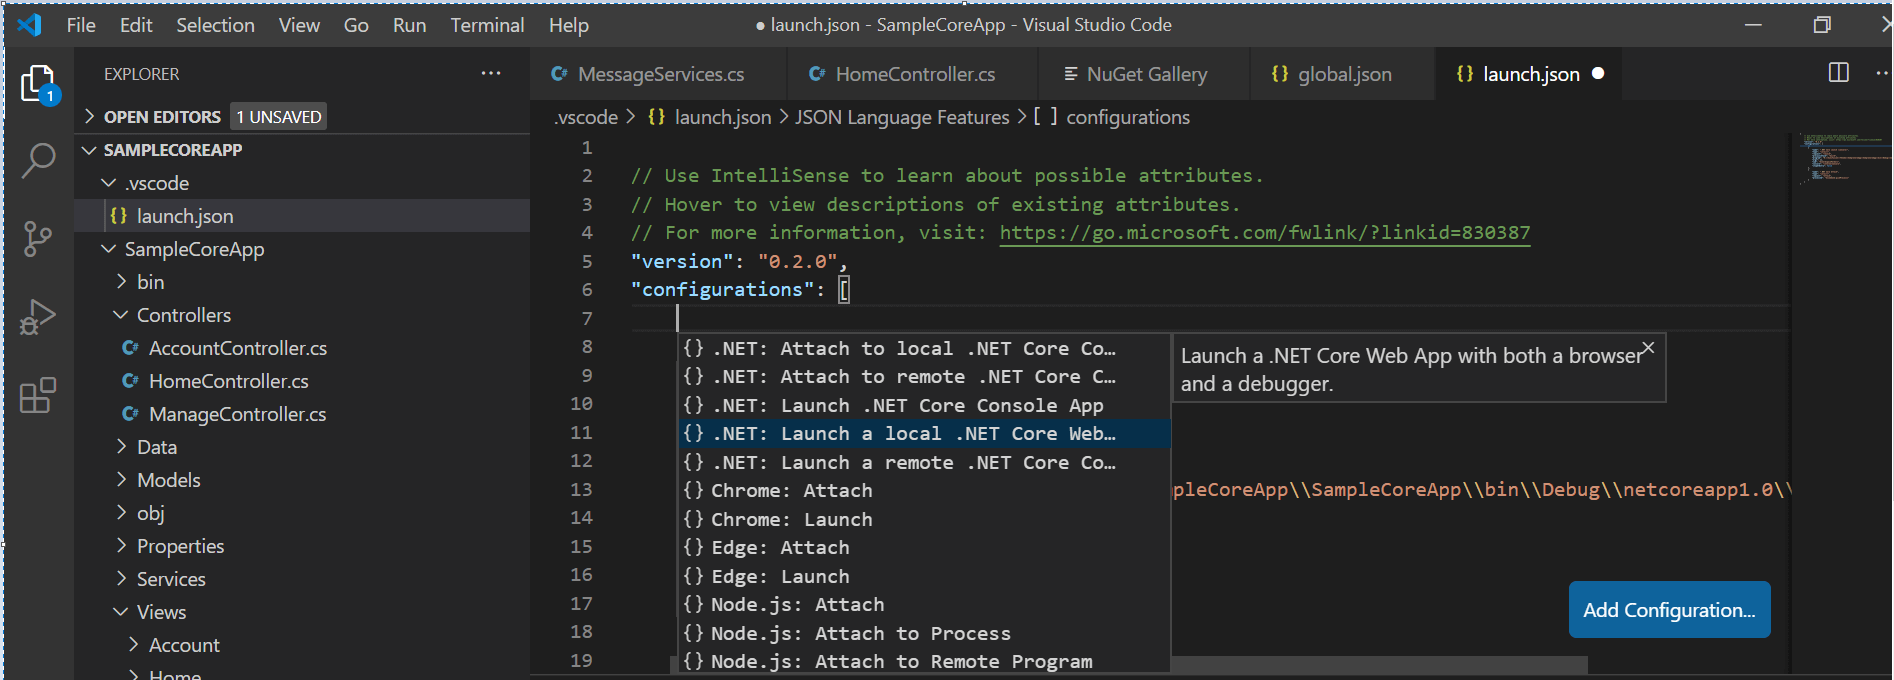Click the editor minimap preview
The image size is (1894, 680).
(x=1840, y=158)
